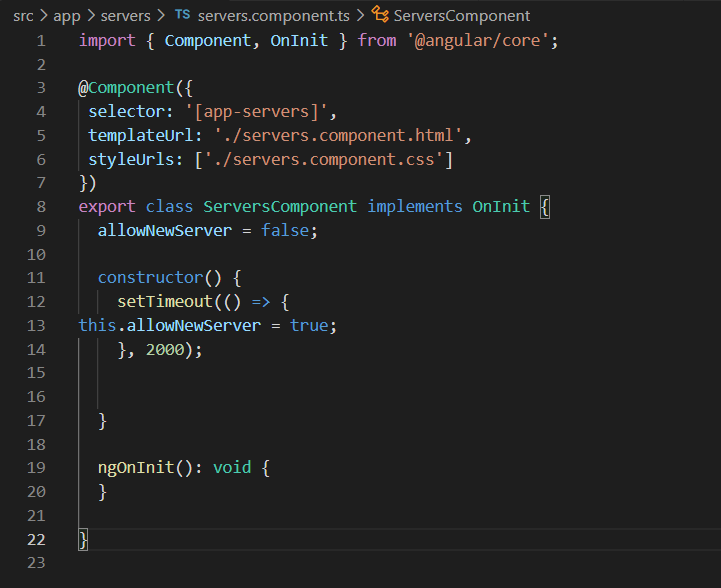The height and width of the screenshot is (588, 721).
Task: Open the src breadcrumb folder
Action: [x=23, y=16]
